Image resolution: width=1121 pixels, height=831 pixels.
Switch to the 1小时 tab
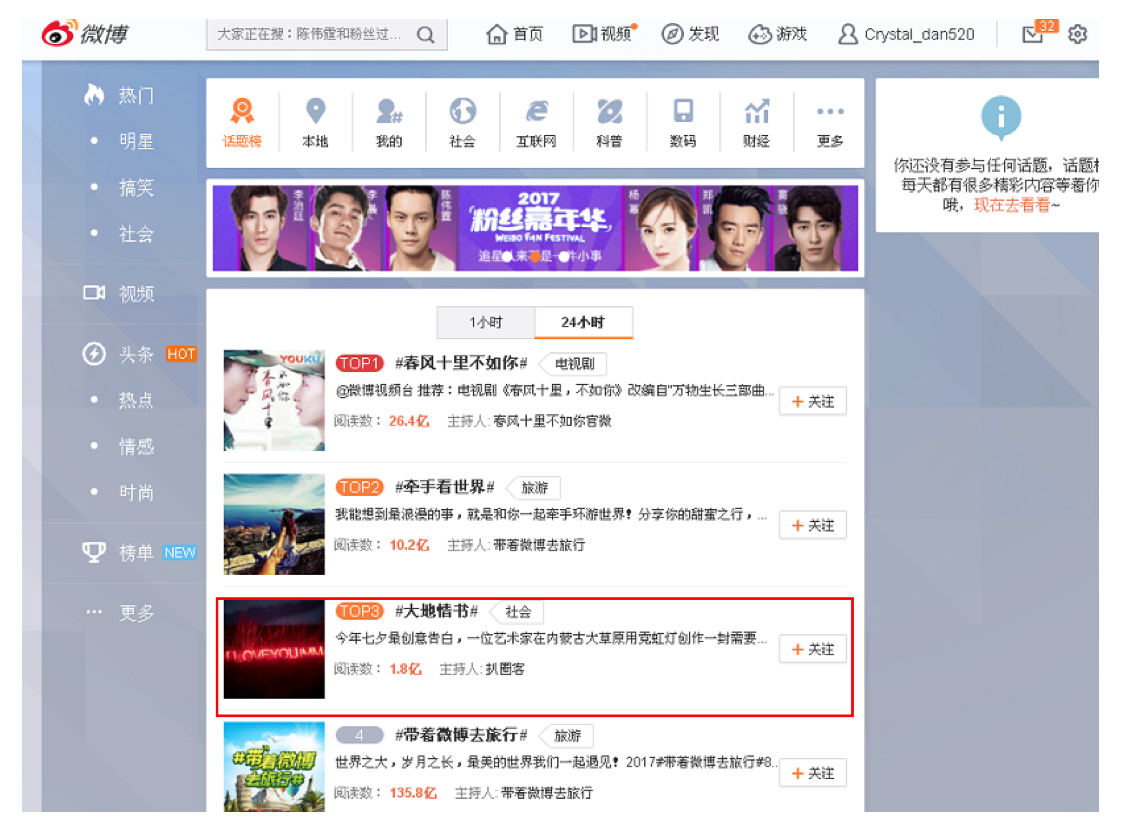click(x=486, y=323)
